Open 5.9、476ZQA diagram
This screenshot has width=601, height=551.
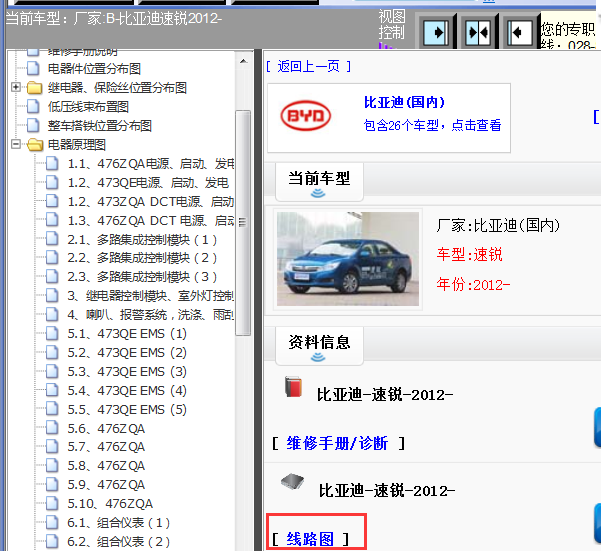pos(106,484)
